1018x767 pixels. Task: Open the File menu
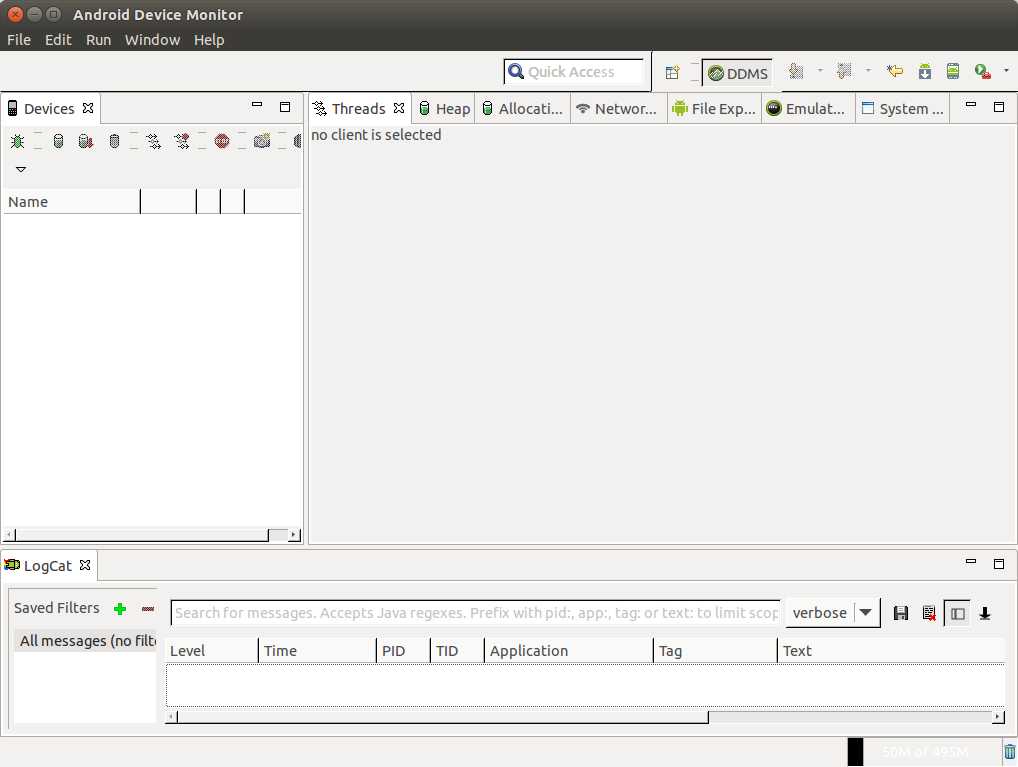click(x=19, y=40)
